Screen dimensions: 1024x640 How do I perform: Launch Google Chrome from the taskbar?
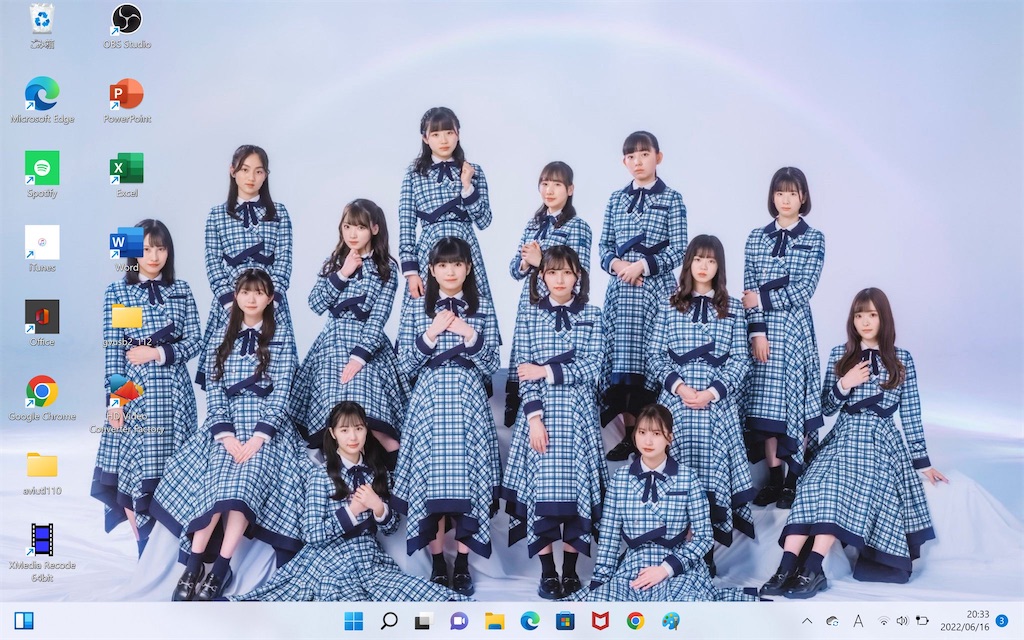(635, 620)
